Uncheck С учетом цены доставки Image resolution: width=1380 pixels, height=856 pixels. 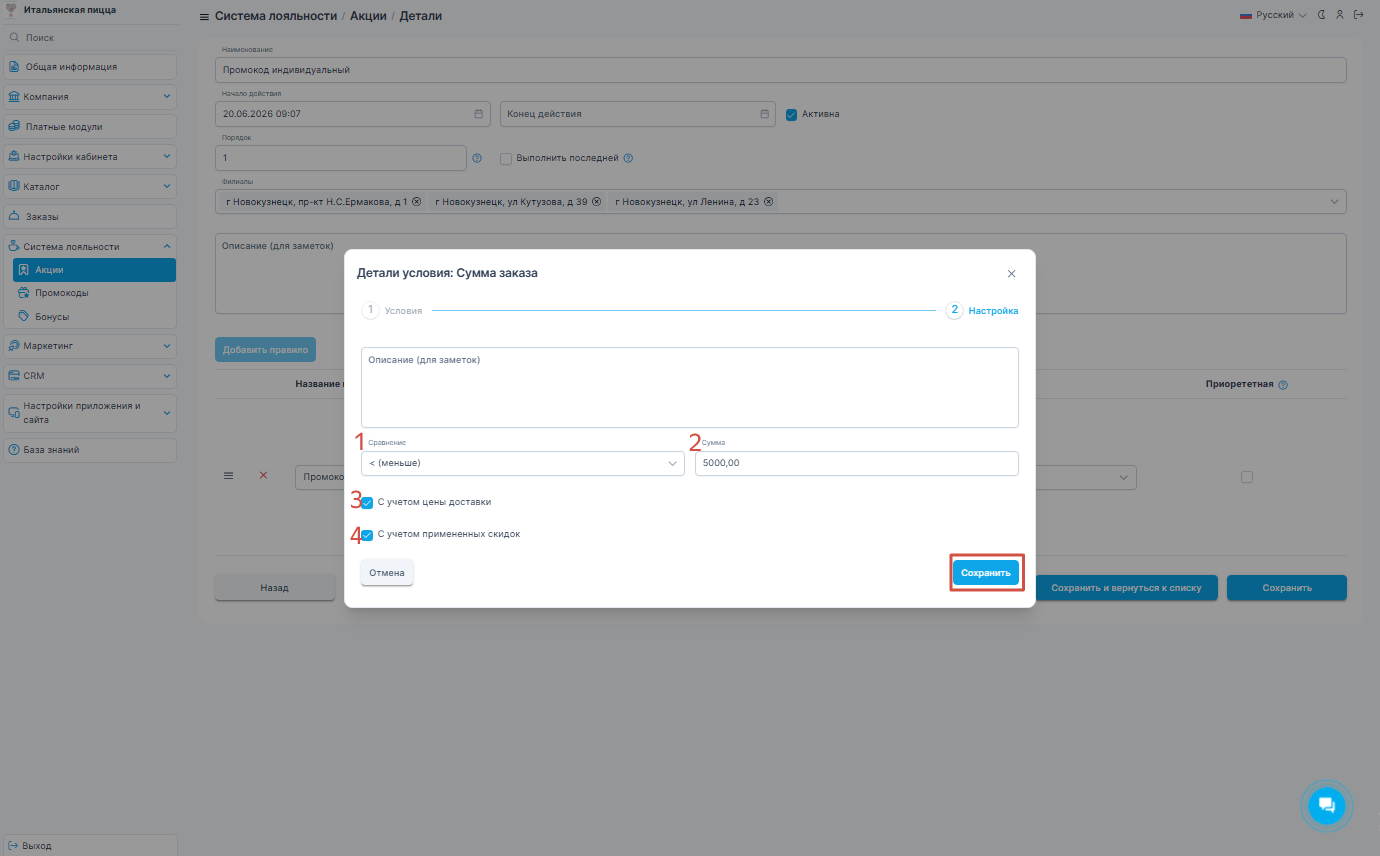click(367, 503)
